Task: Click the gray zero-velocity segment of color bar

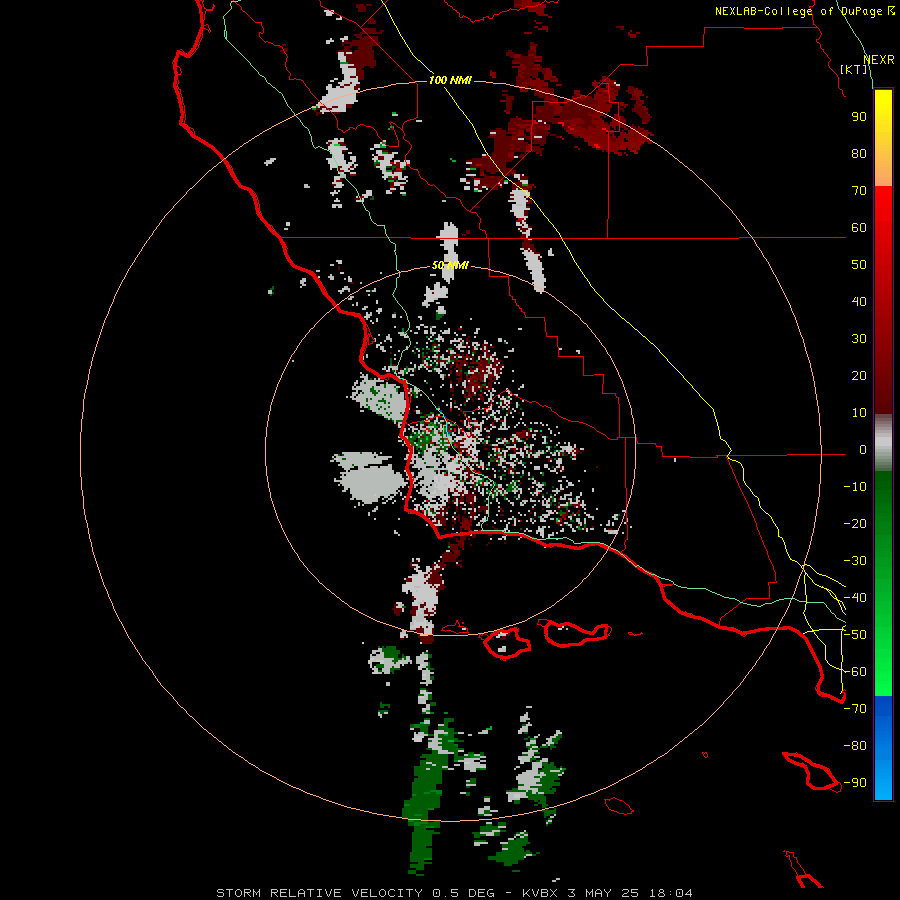Action: click(883, 443)
